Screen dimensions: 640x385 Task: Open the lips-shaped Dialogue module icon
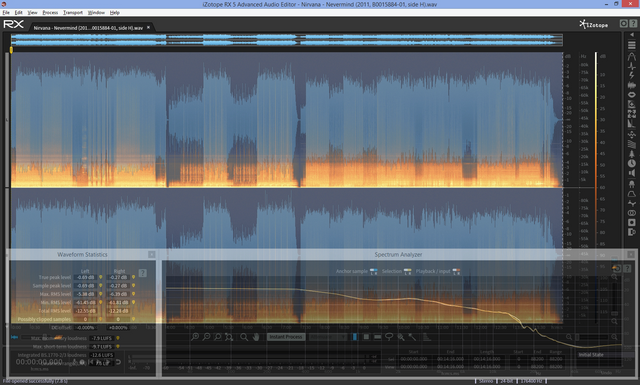tap(631, 95)
